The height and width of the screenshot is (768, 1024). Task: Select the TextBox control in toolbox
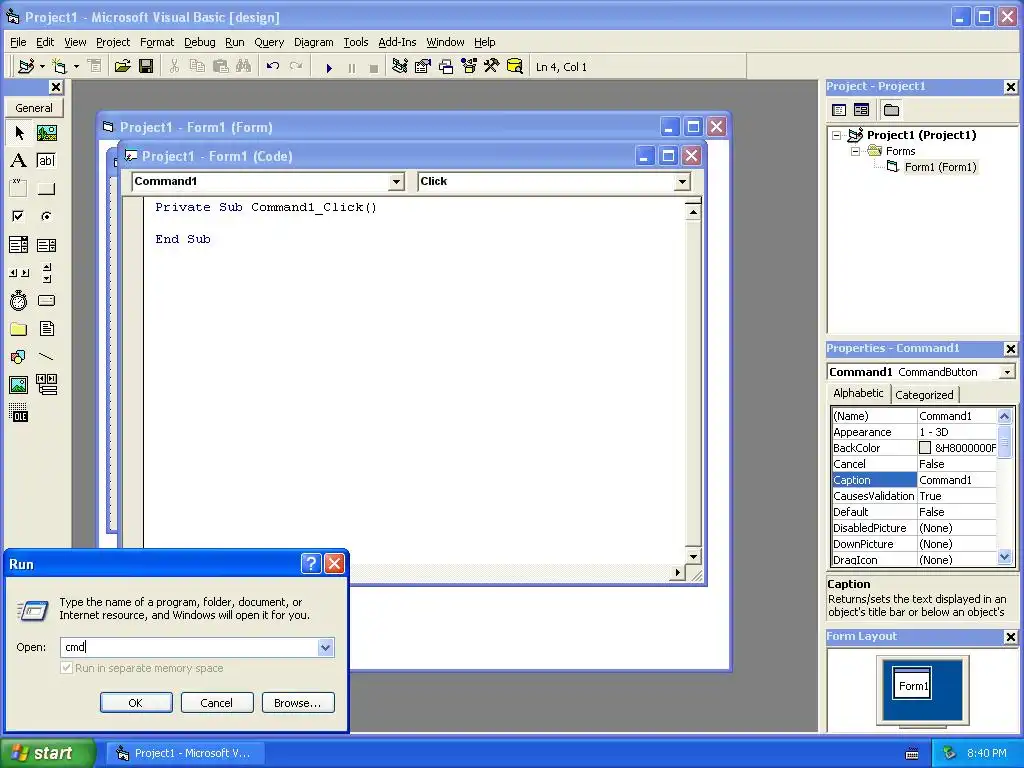46,161
